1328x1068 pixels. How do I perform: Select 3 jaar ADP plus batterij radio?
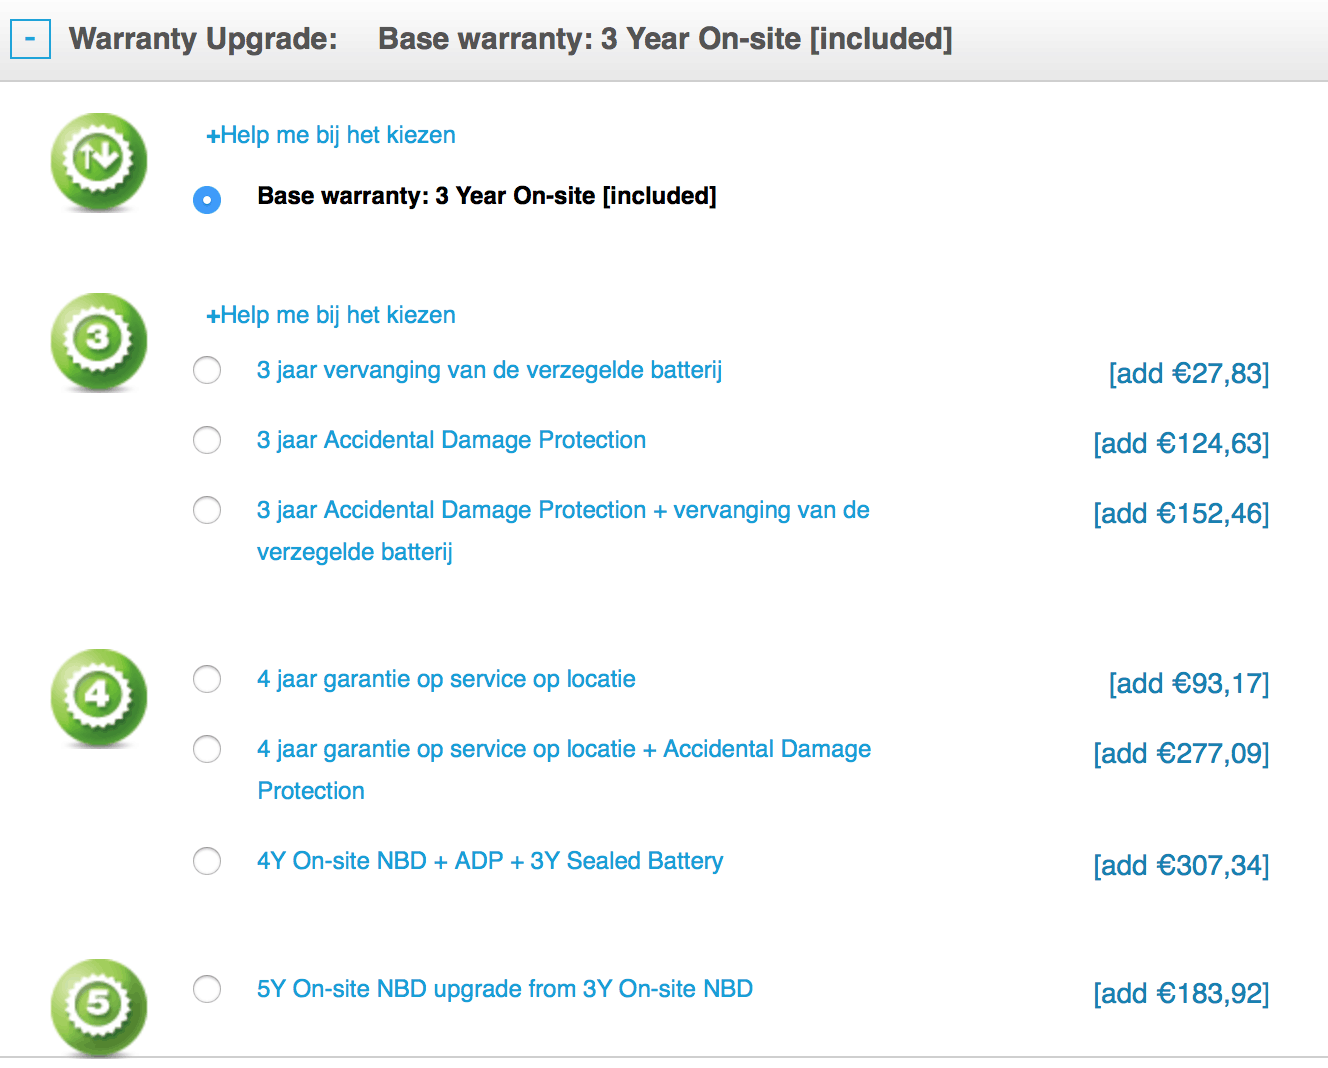(x=207, y=510)
